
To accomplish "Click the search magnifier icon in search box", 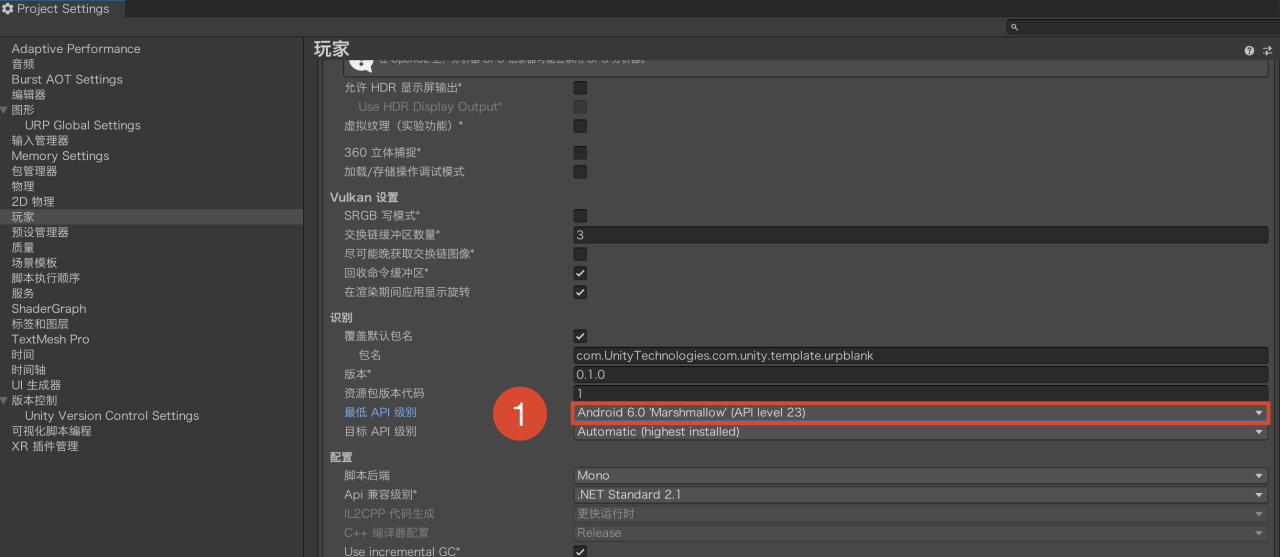I will tap(1015, 27).
